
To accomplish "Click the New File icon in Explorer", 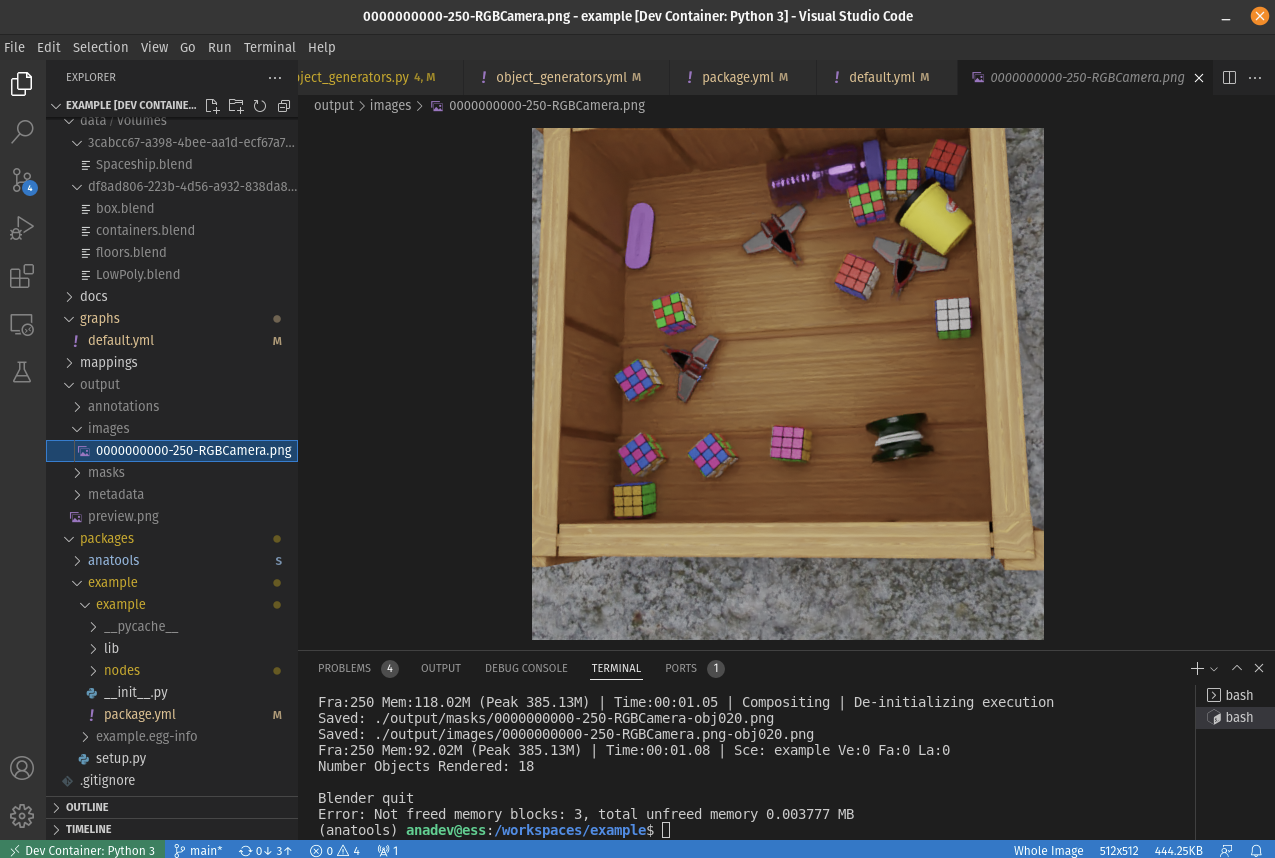I will 212,106.
